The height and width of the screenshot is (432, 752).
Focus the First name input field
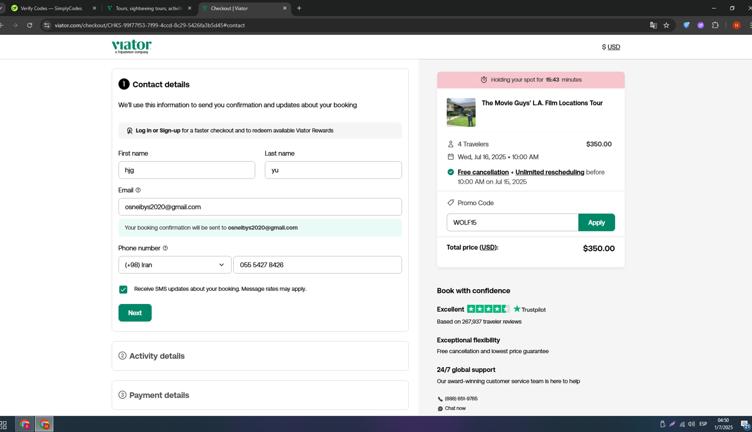[x=187, y=170]
